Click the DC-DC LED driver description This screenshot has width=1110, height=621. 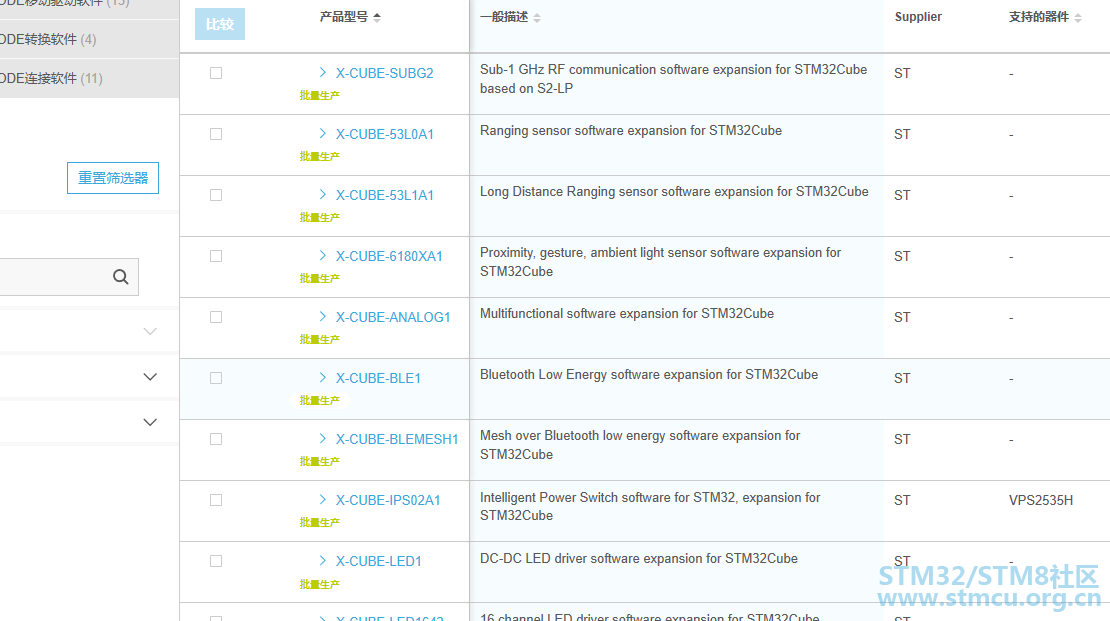click(639, 559)
